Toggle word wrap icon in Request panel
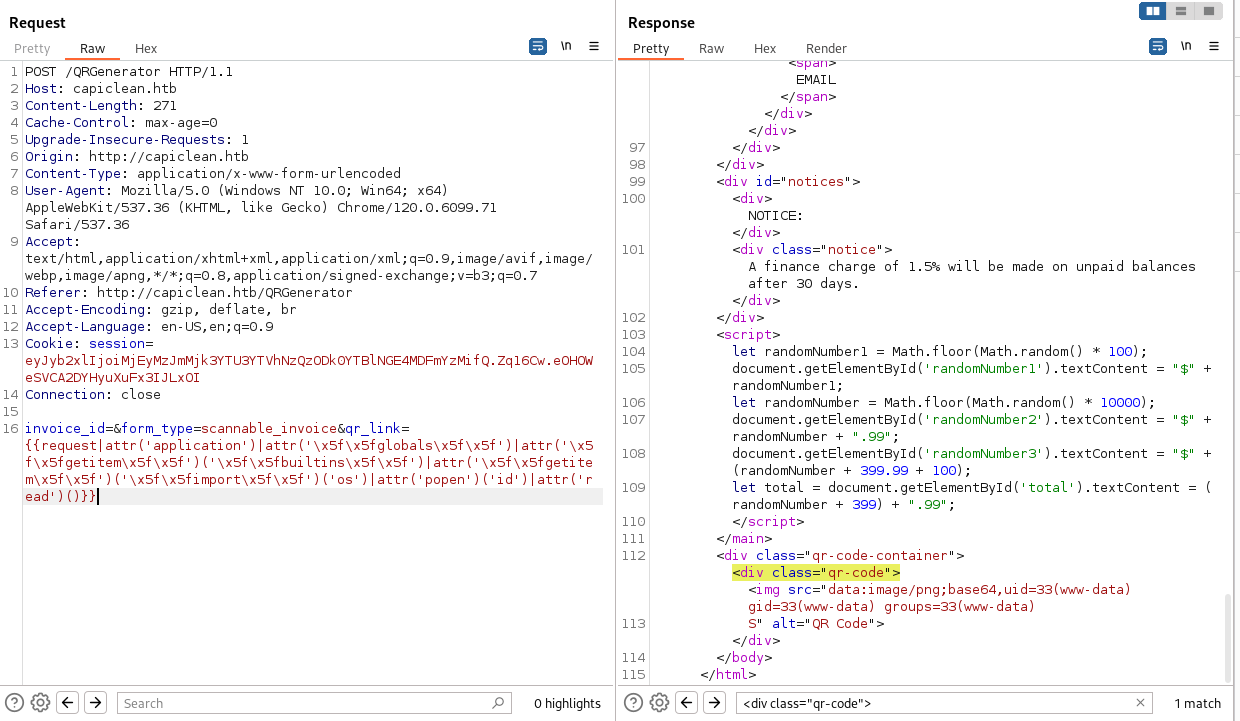Image resolution: width=1240 pixels, height=721 pixels. pos(538,46)
